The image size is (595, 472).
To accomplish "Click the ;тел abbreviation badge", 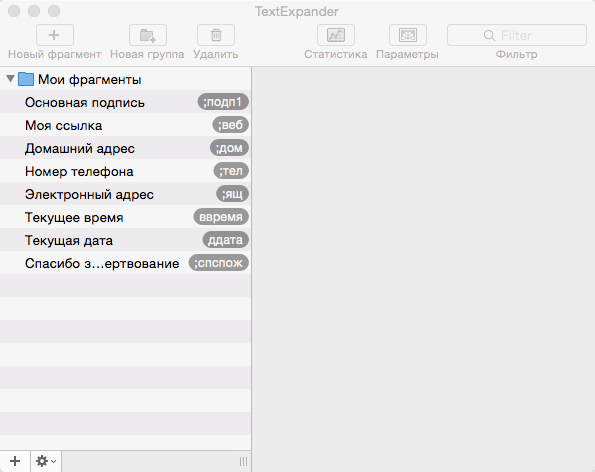I will [231, 171].
